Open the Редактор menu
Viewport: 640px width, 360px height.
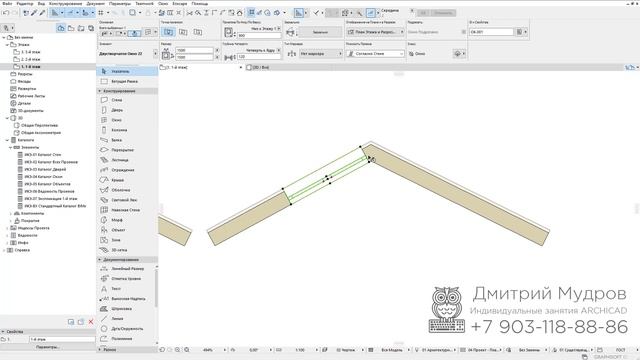pyautogui.click(x=24, y=3)
